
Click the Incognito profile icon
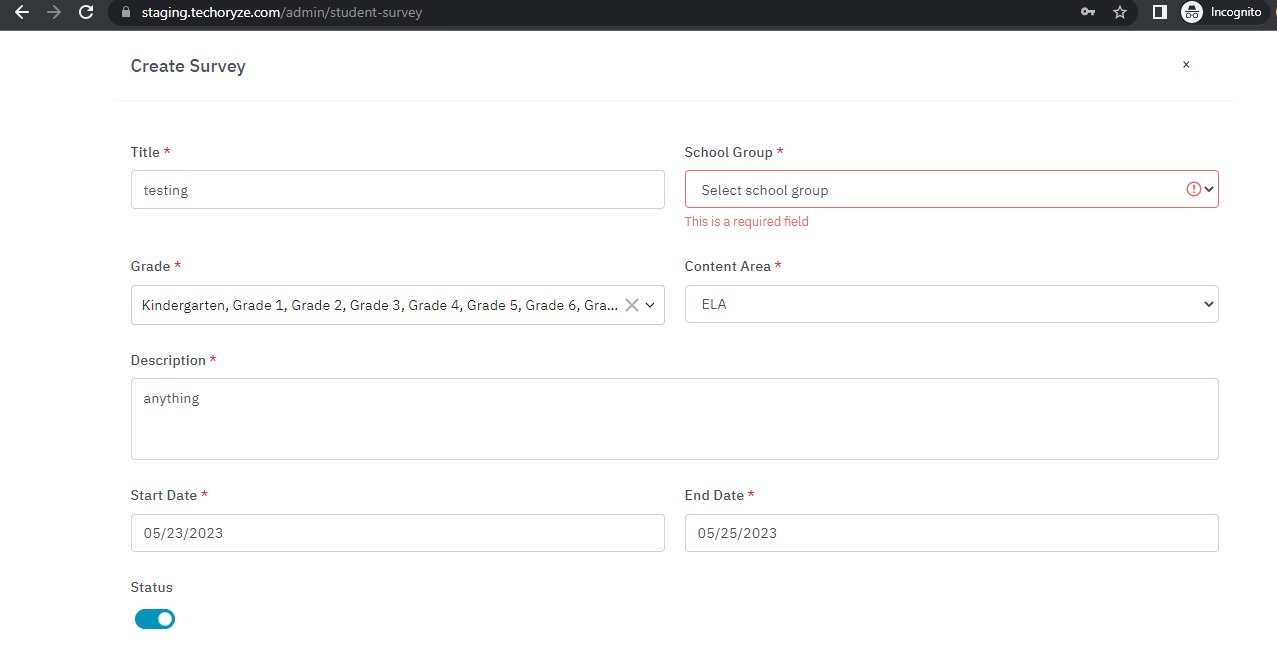coord(1191,13)
